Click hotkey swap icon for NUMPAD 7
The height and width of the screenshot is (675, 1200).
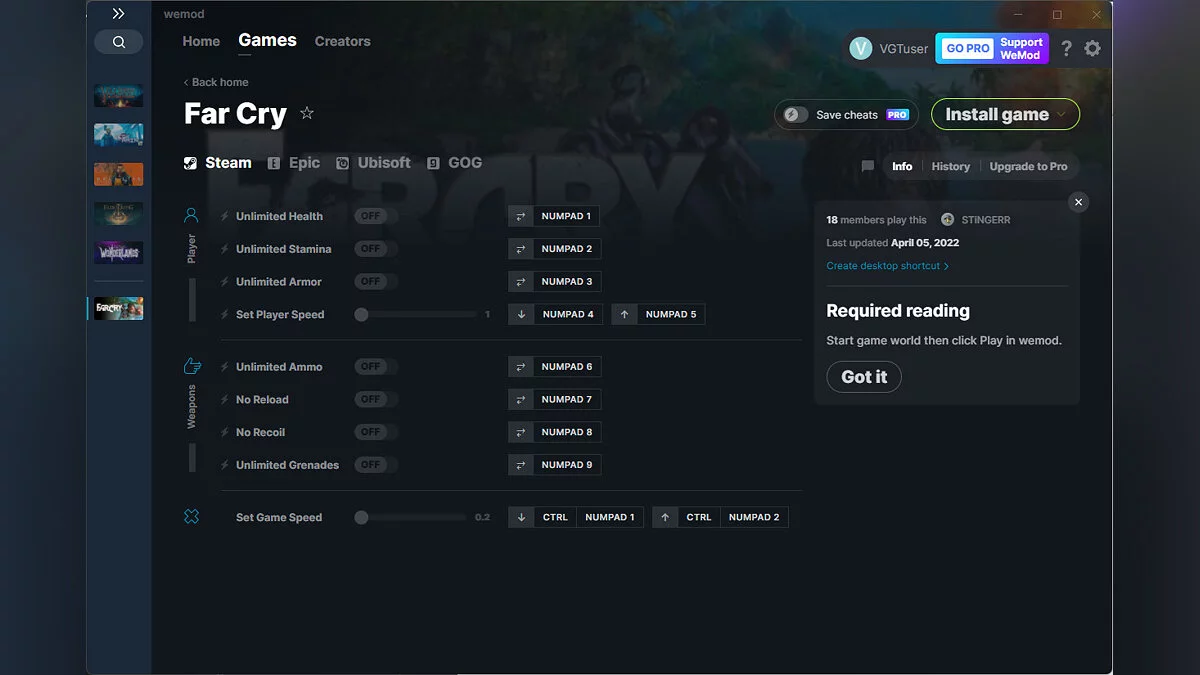[521, 400]
